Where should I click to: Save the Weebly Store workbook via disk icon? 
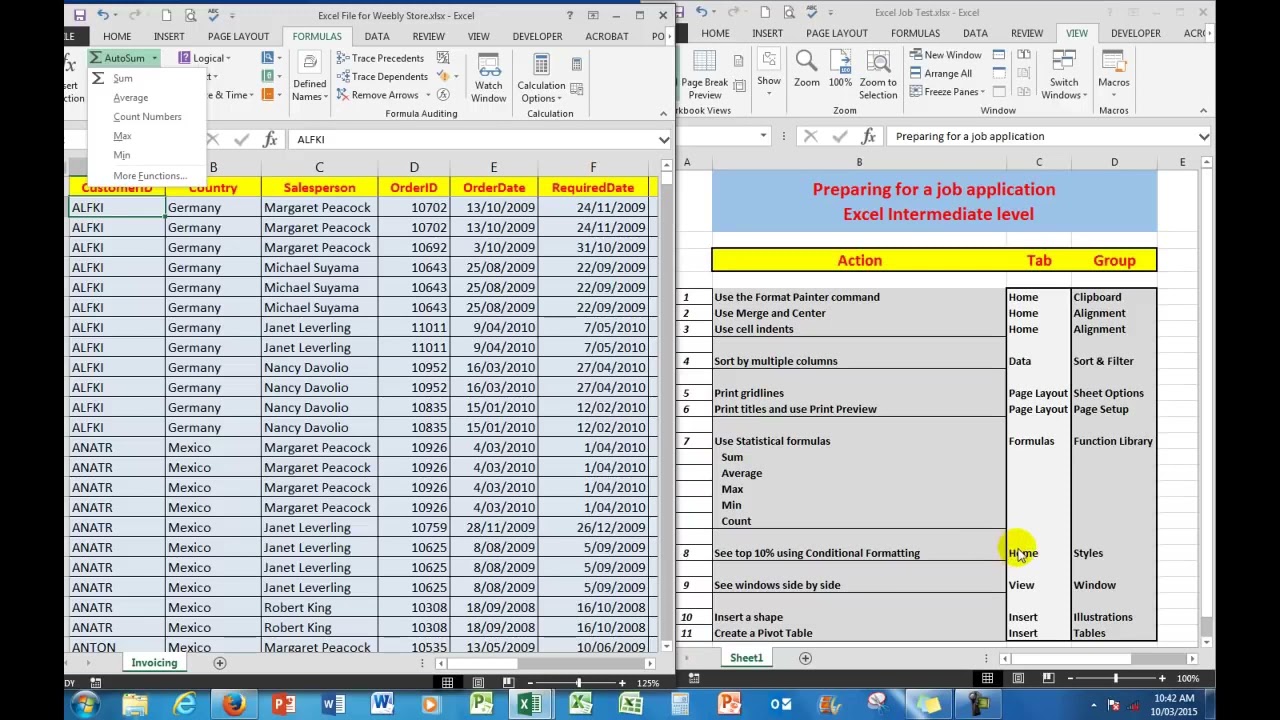point(78,15)
